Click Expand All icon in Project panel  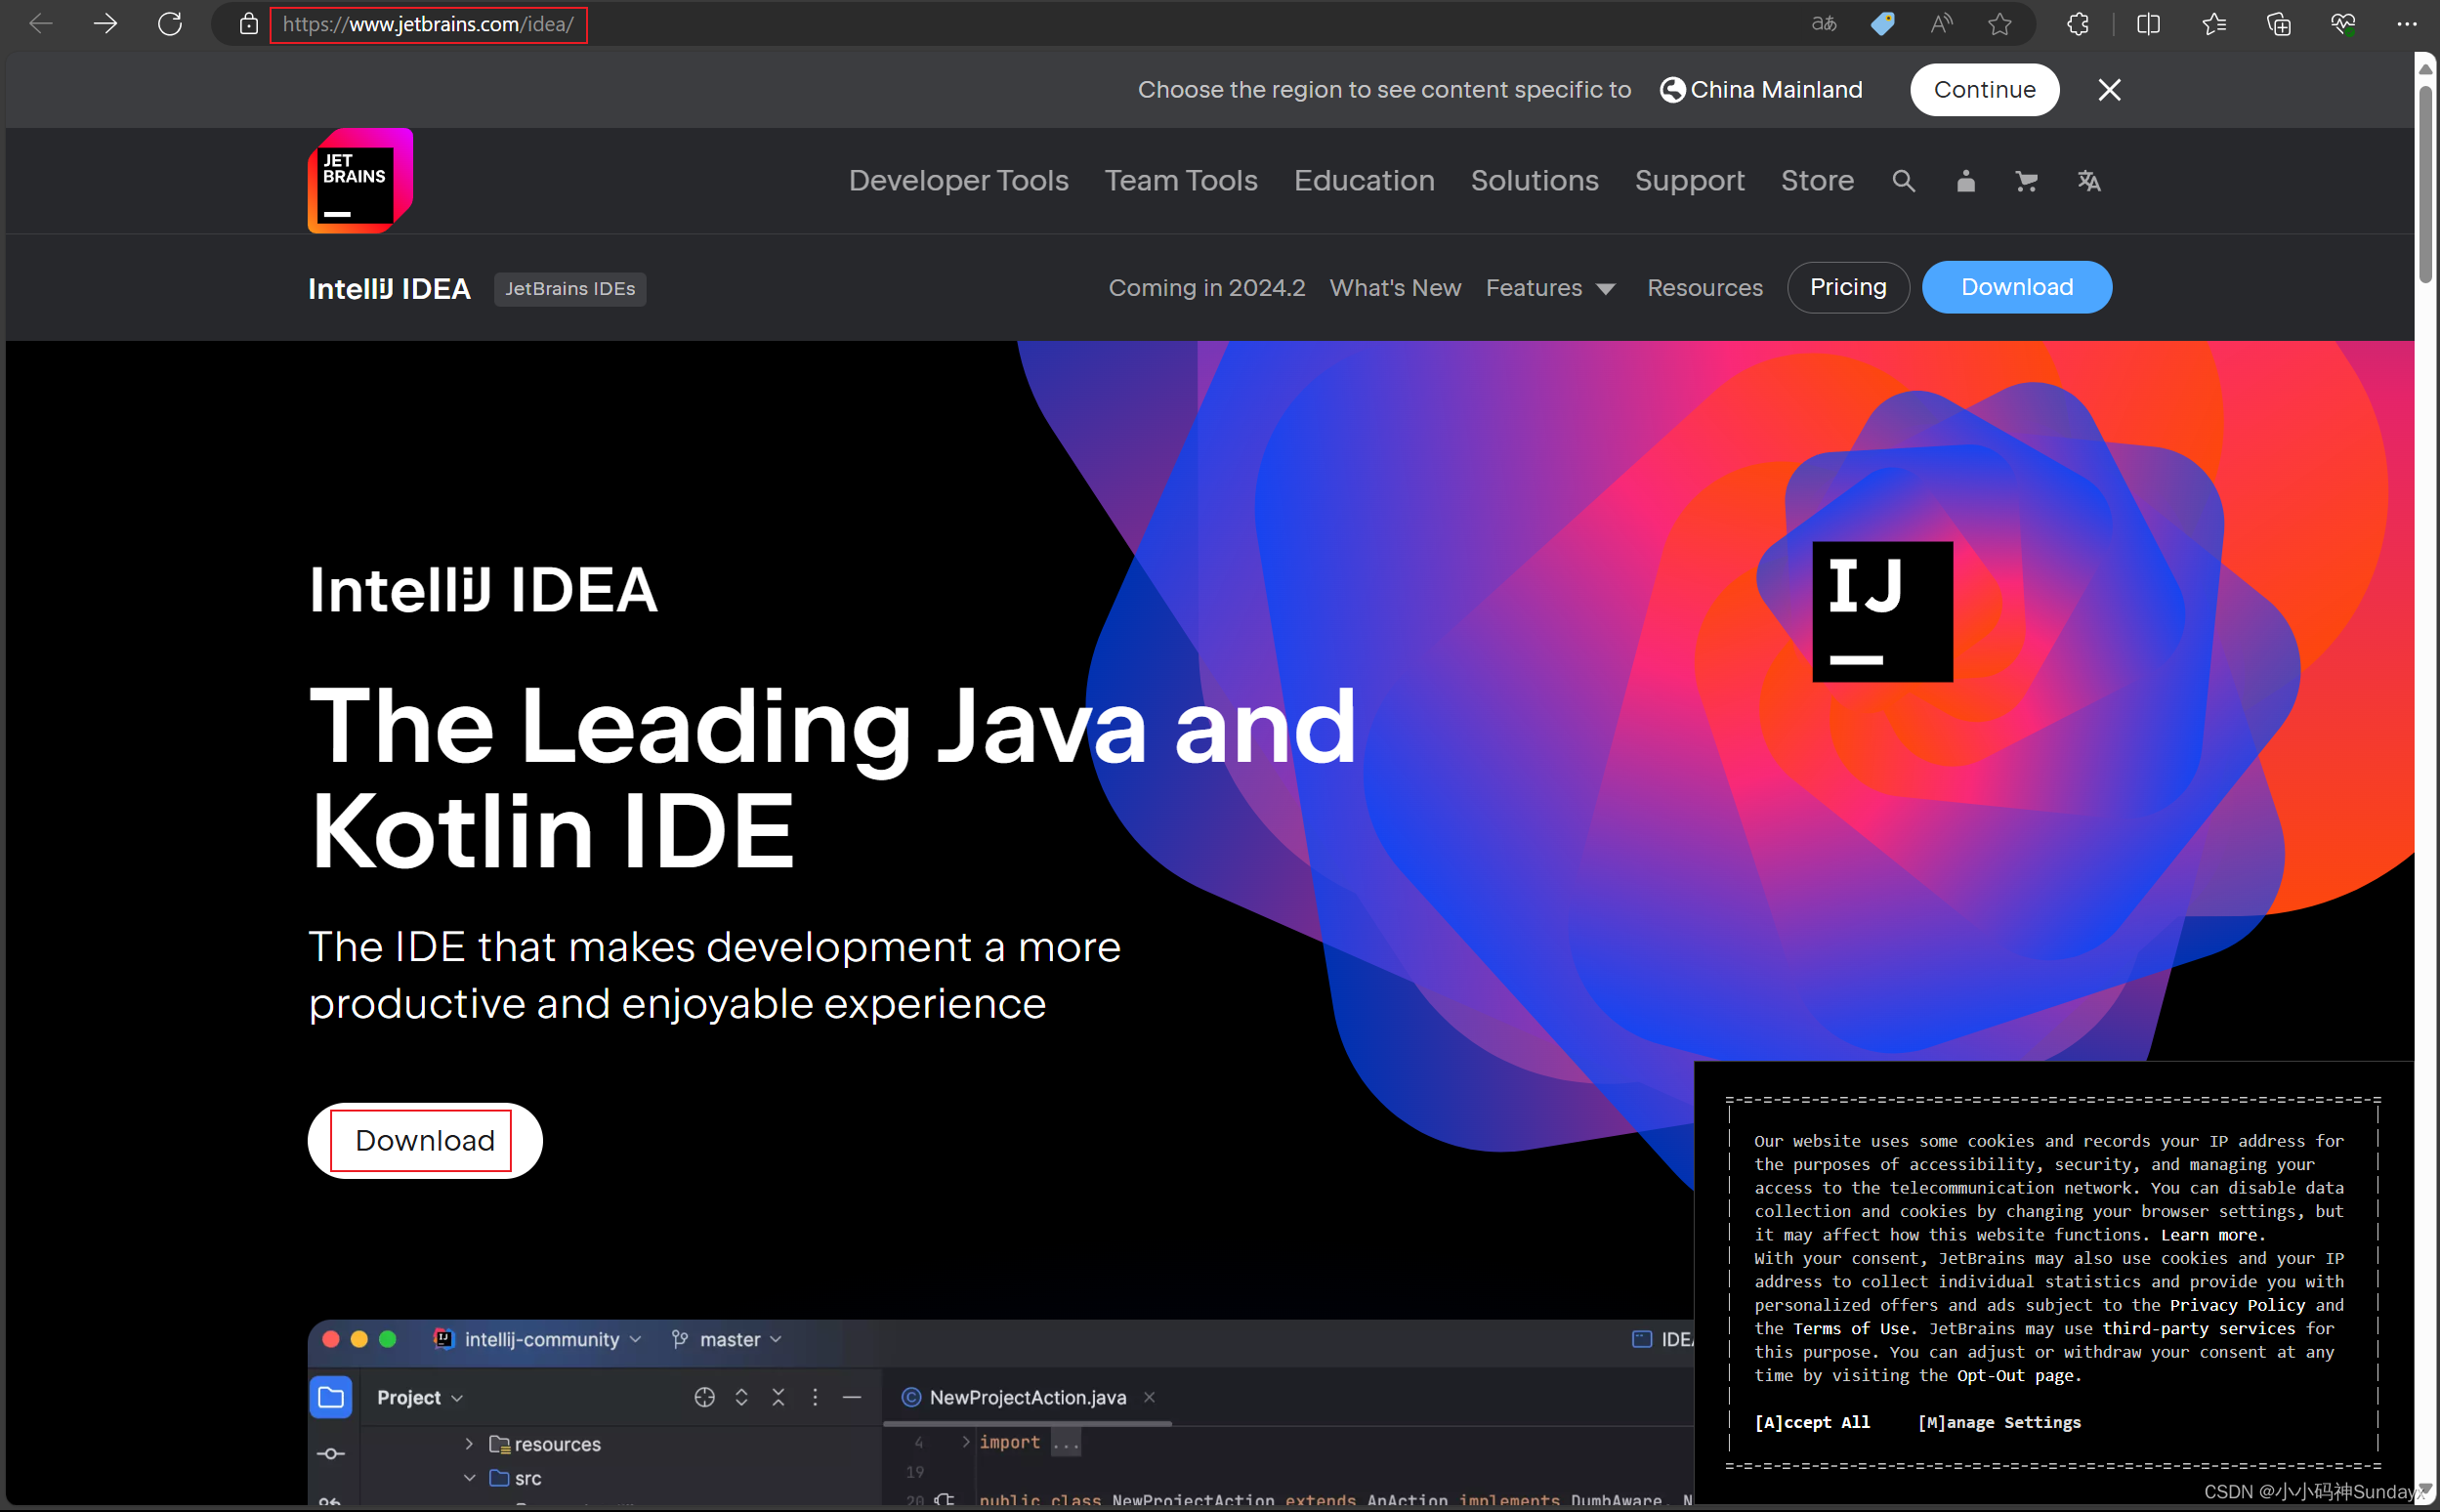(741, 1397)
